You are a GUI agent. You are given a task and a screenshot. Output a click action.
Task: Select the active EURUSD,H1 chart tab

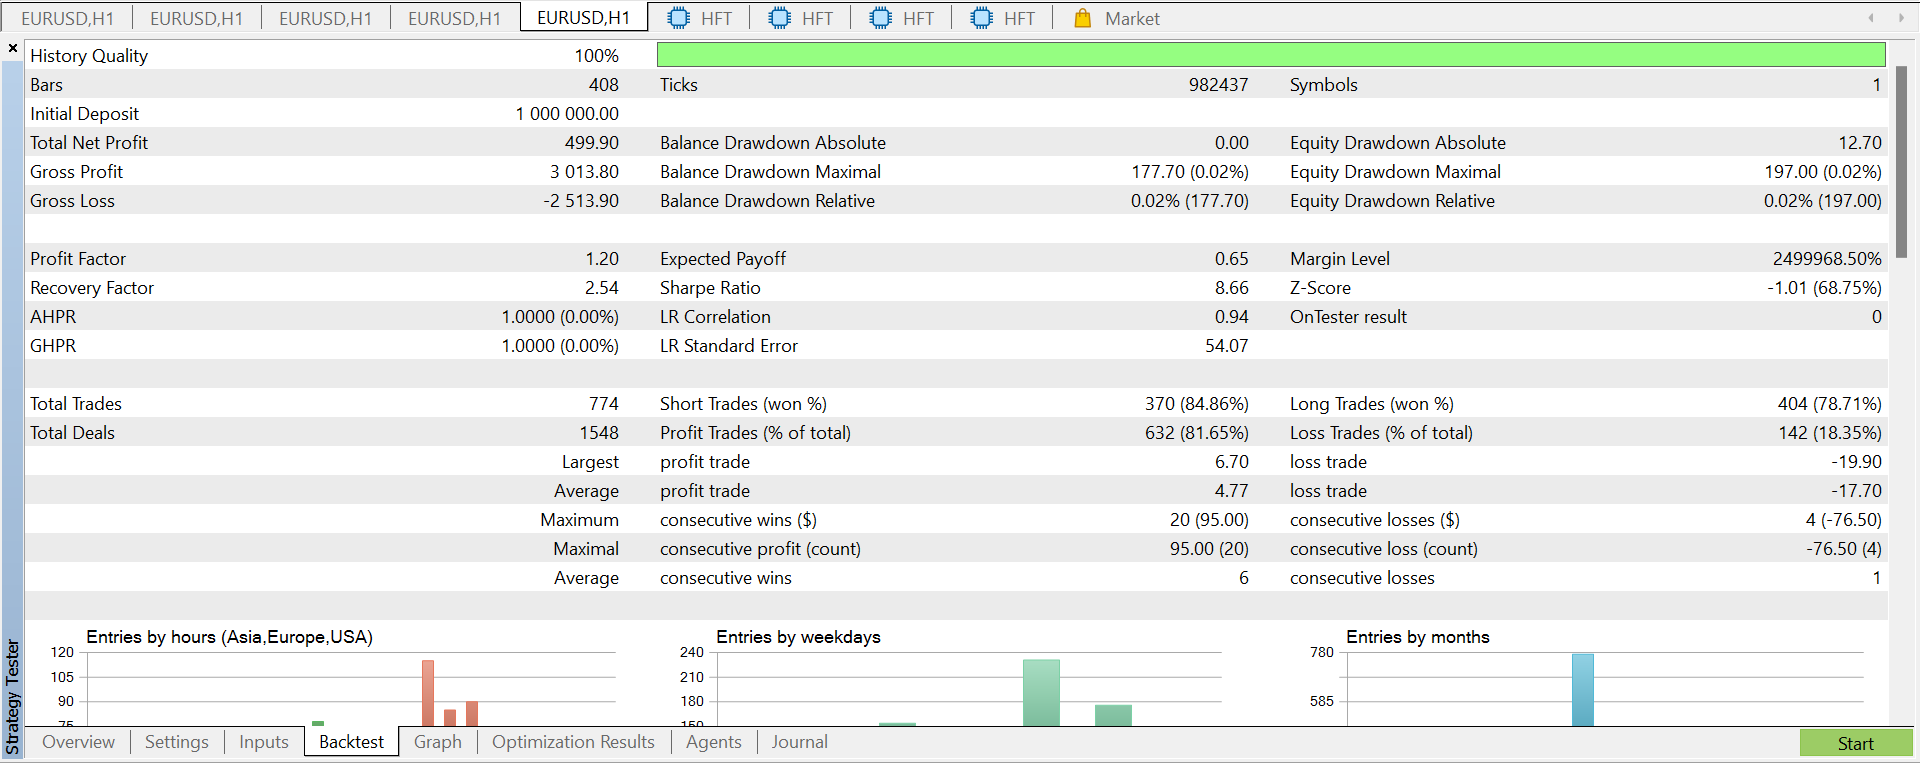pos(584,18)
